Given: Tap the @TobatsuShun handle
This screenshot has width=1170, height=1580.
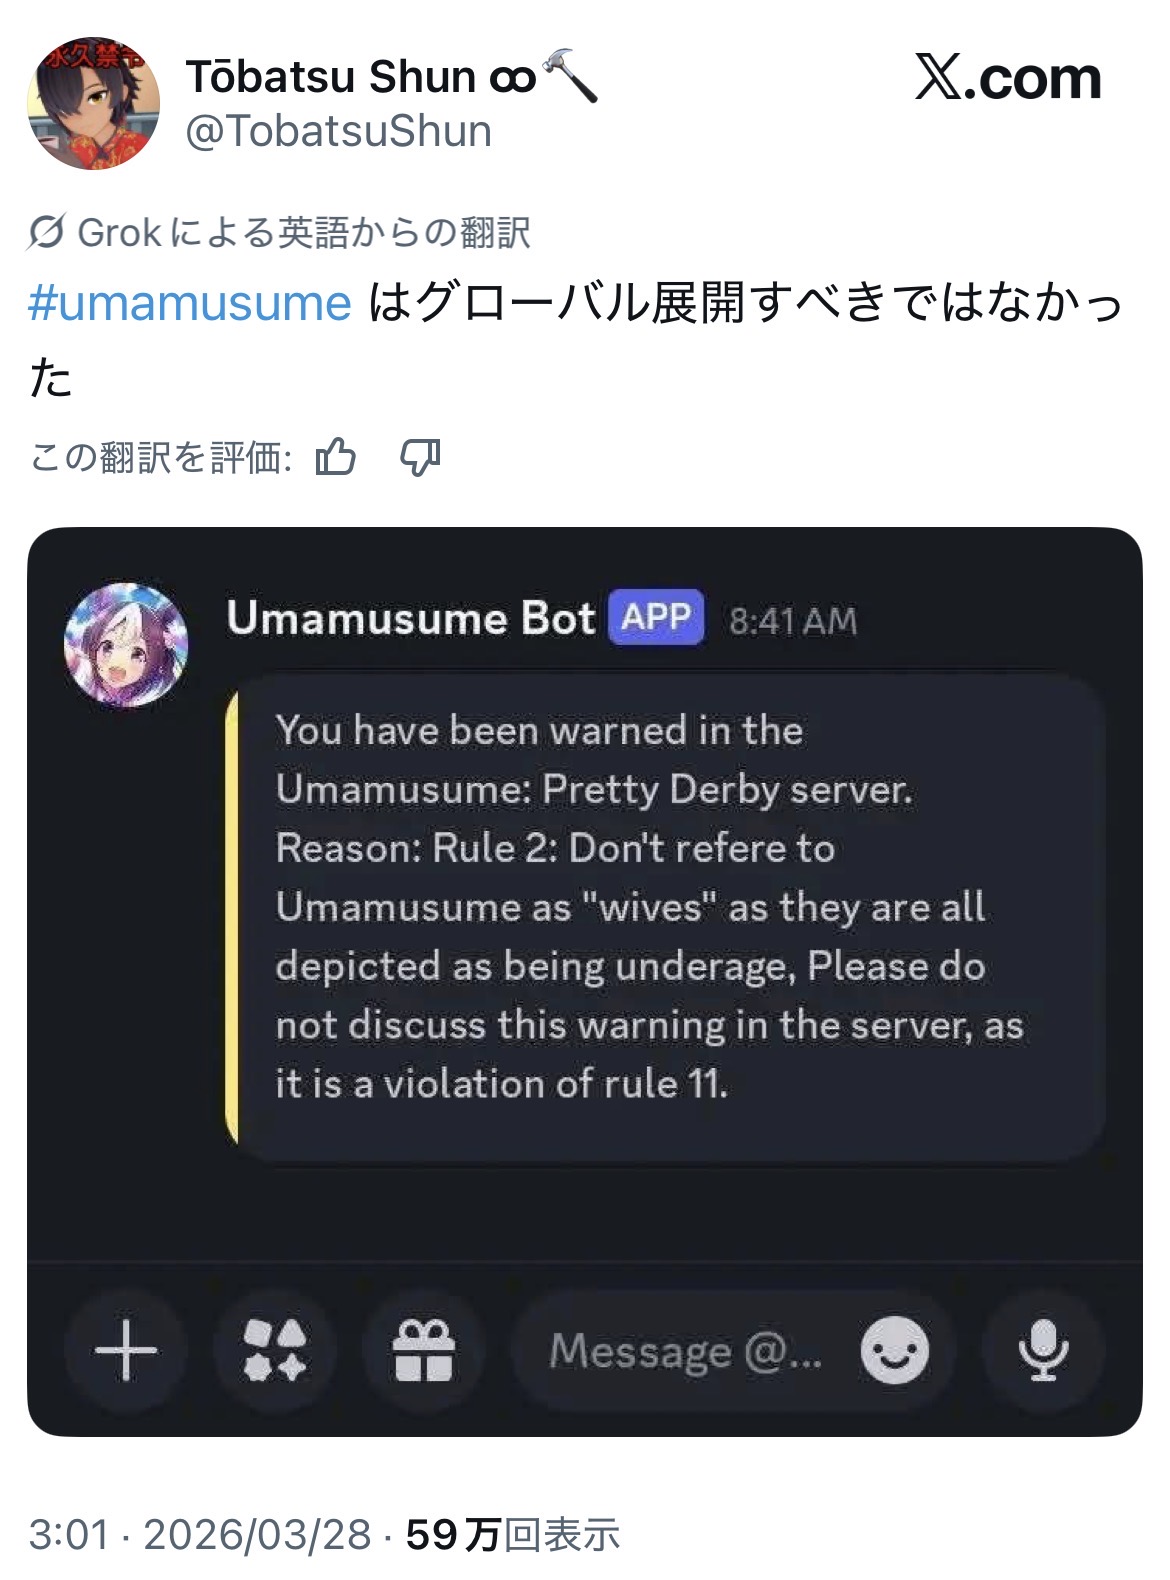Looking at the screenshot, I should pyautogui.click(x=339, y=132).
